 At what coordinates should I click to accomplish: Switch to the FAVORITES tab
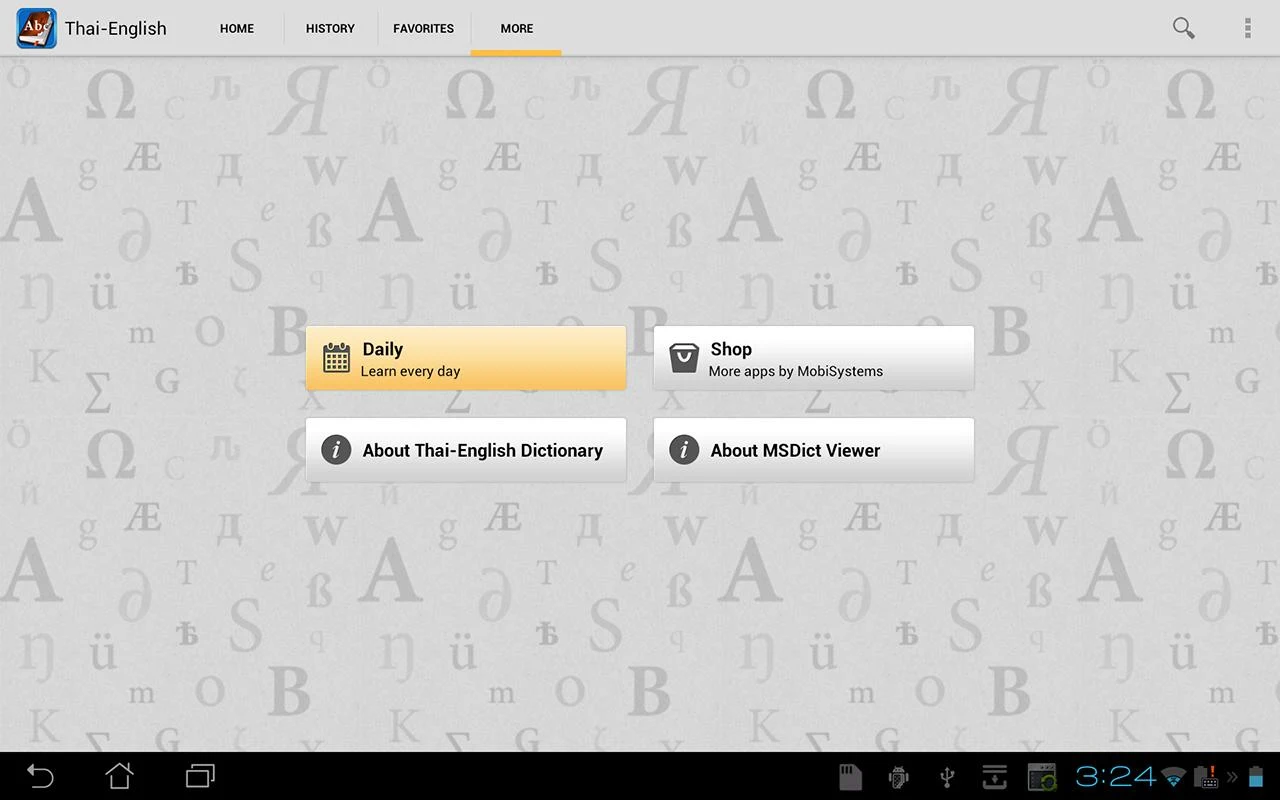click(423, 28)
